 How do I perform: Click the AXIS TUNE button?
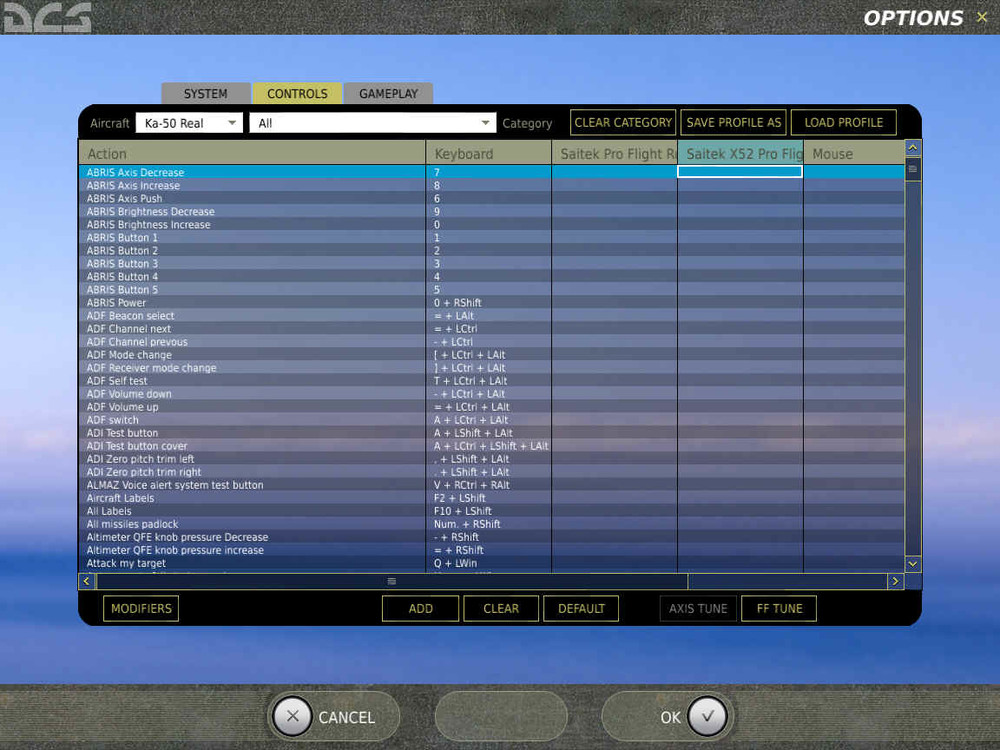[698, 608]
